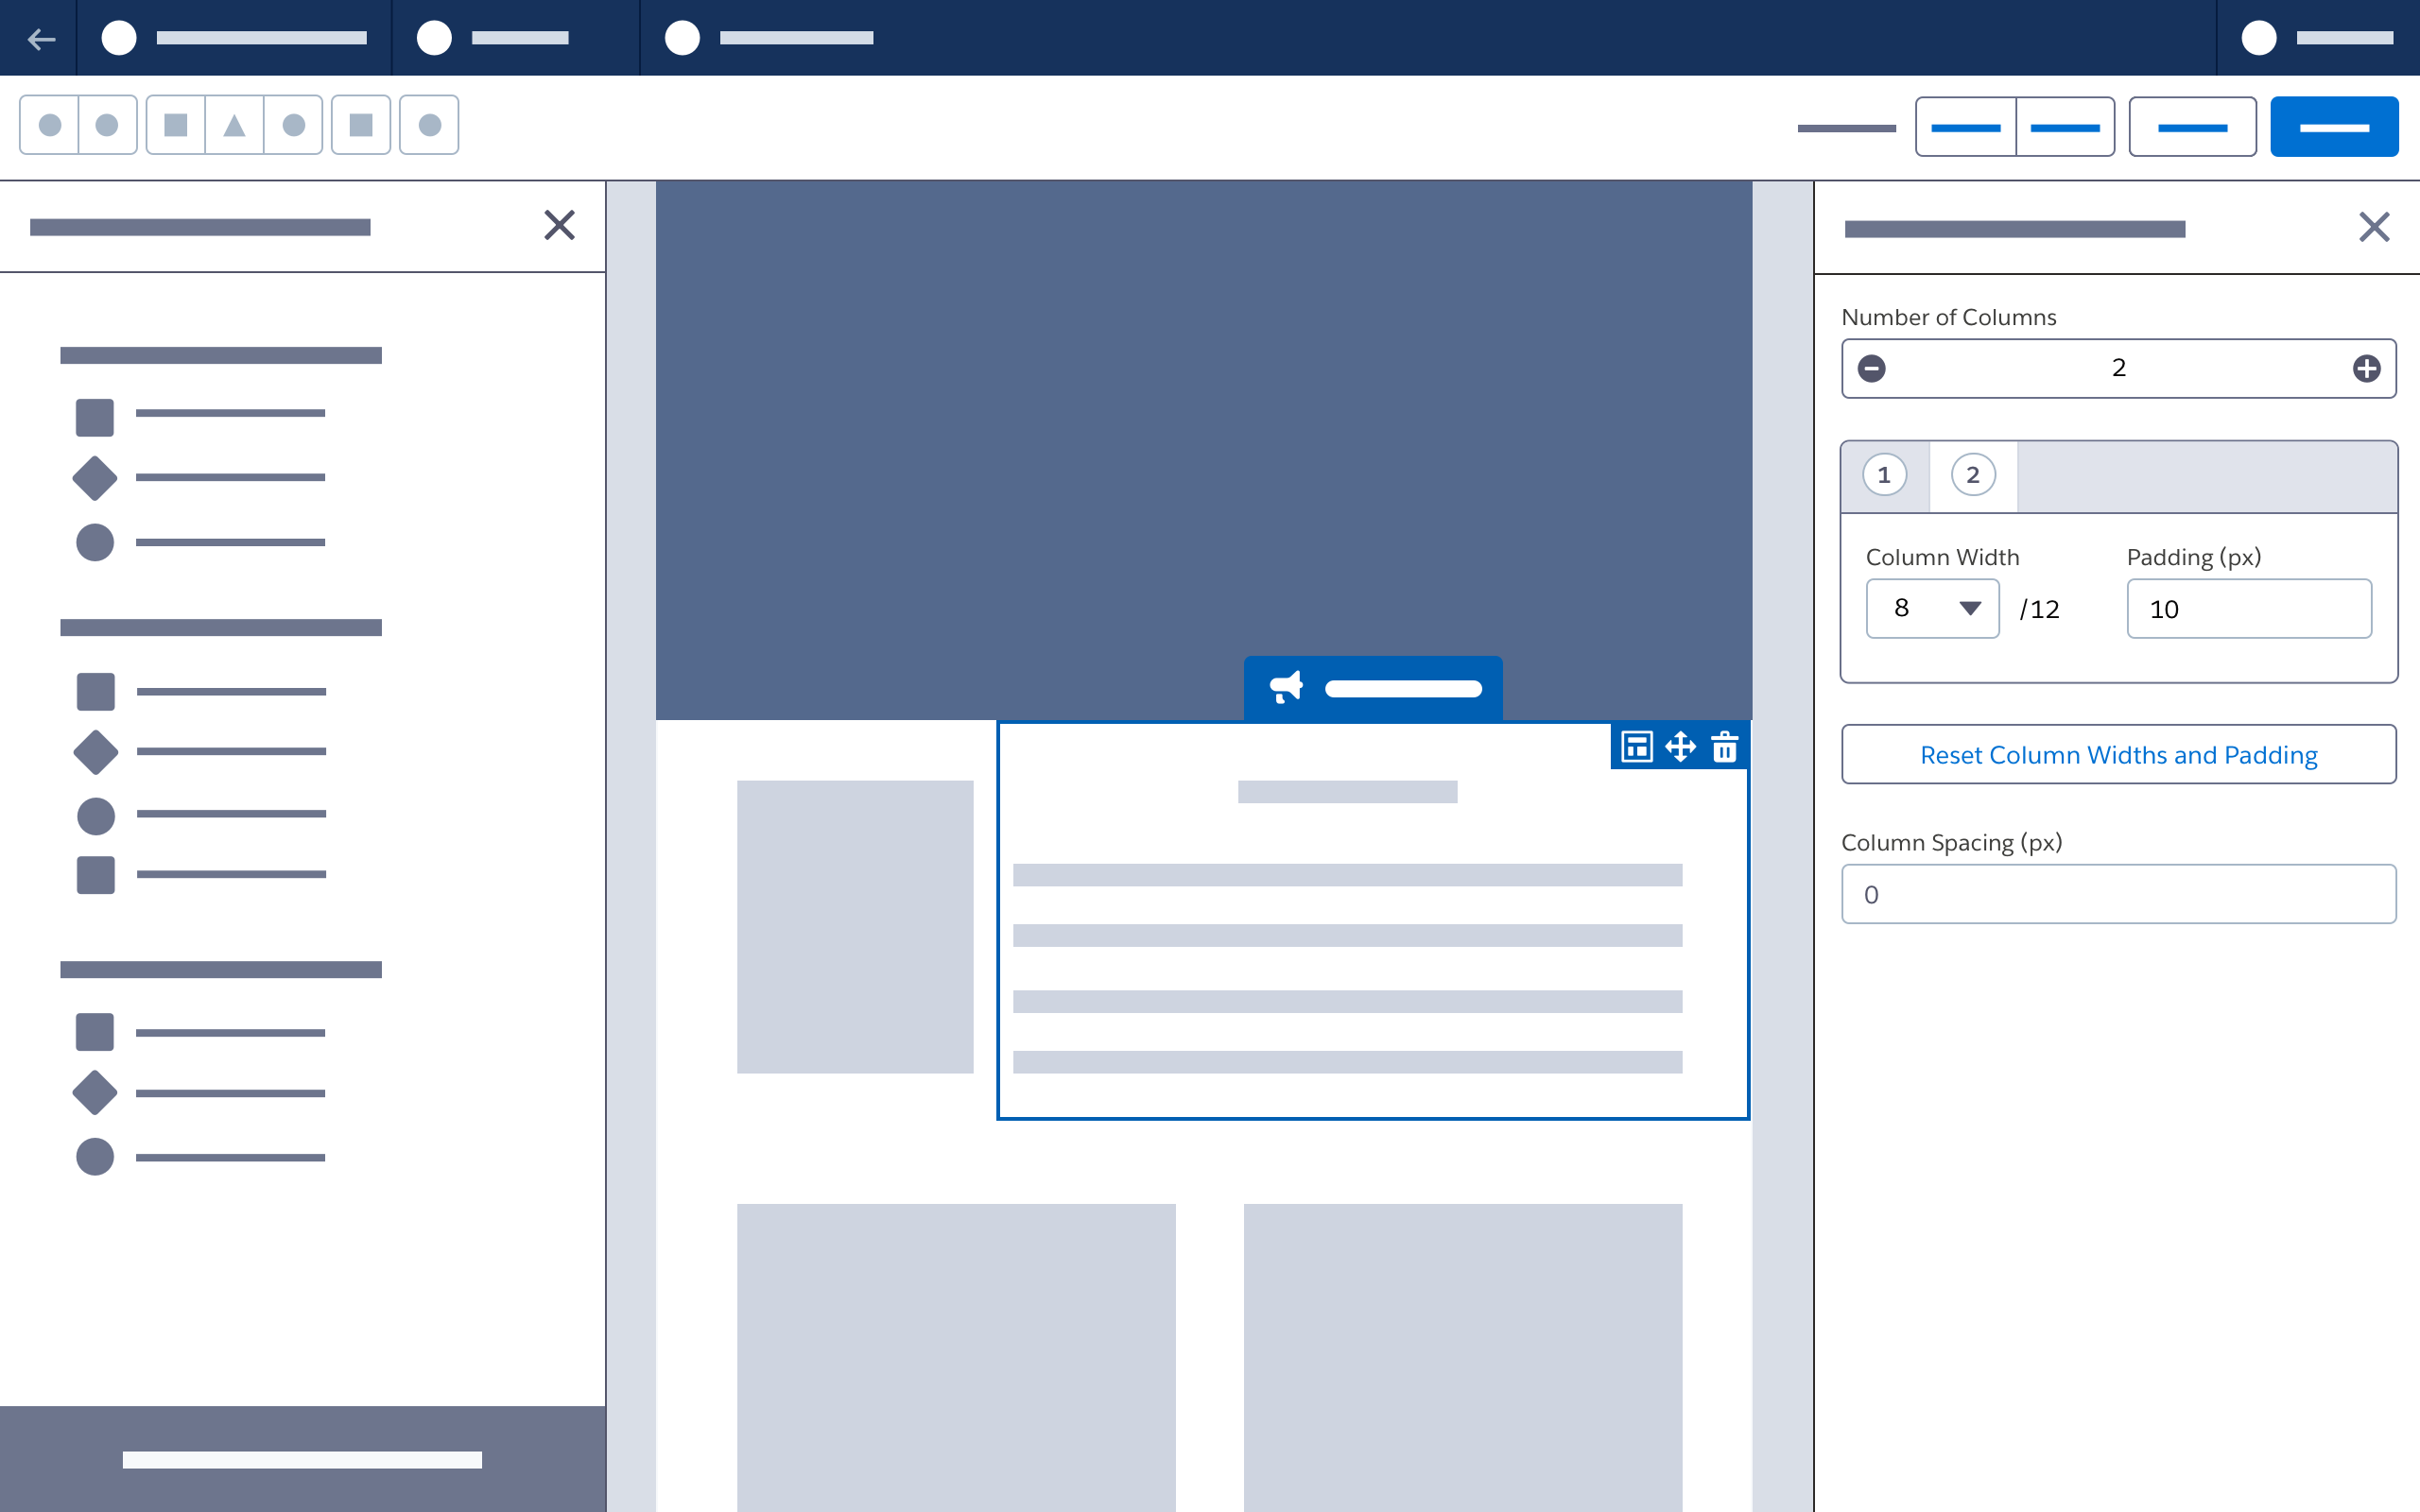Image resolution: width=2420 pixels, height=1512 pixels.
Task: Select the triangle shape tool
Action: [x=235, y=124]
